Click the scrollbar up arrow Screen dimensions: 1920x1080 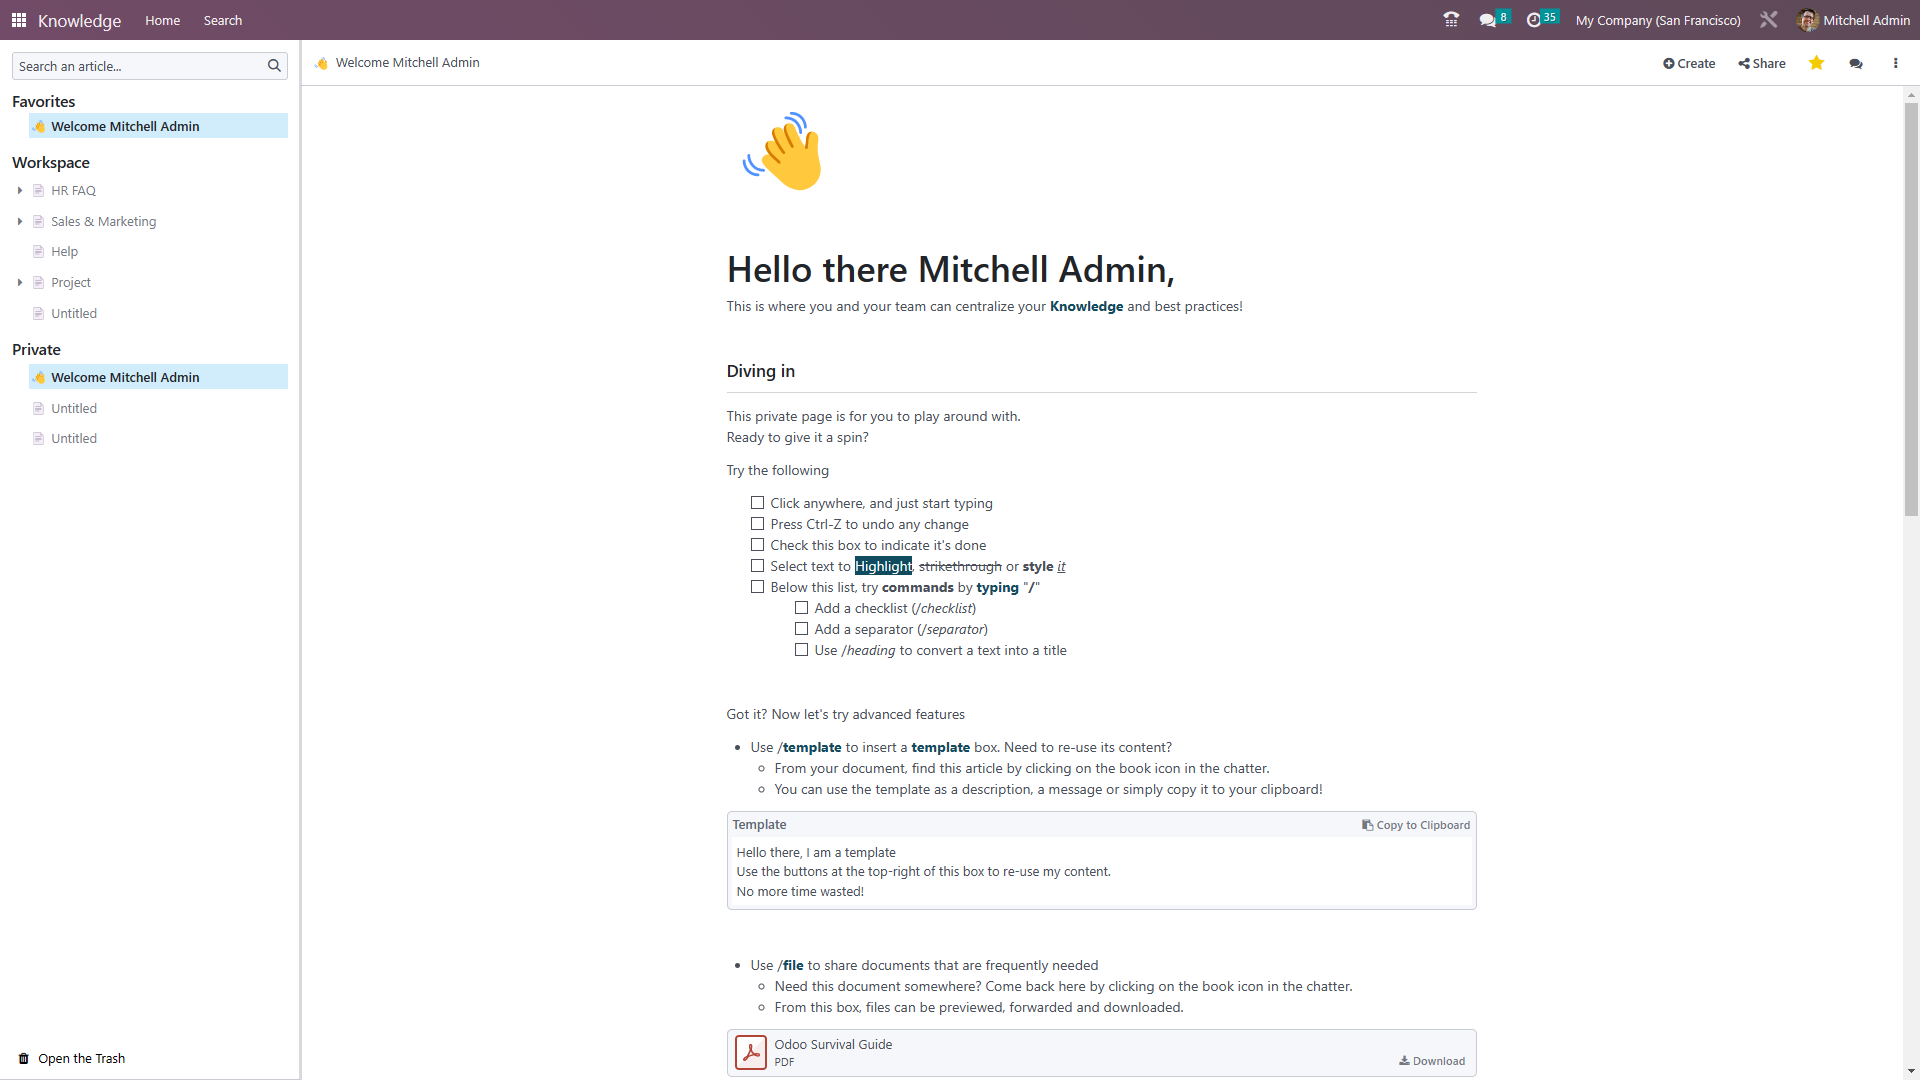1911,95
